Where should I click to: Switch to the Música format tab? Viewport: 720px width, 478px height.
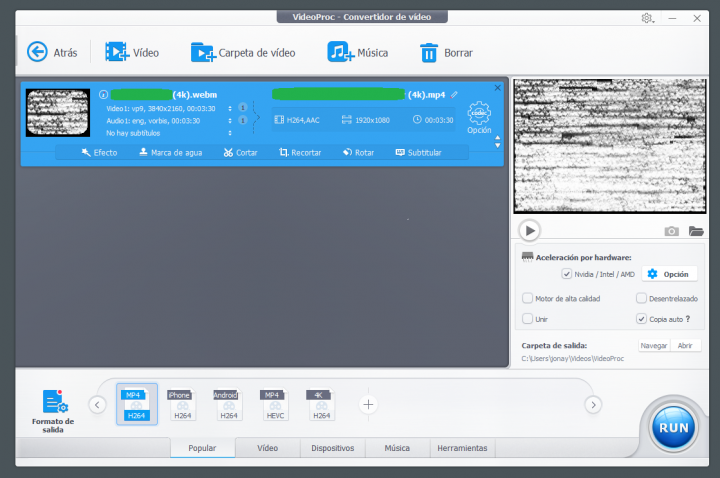tap(397, 448)
